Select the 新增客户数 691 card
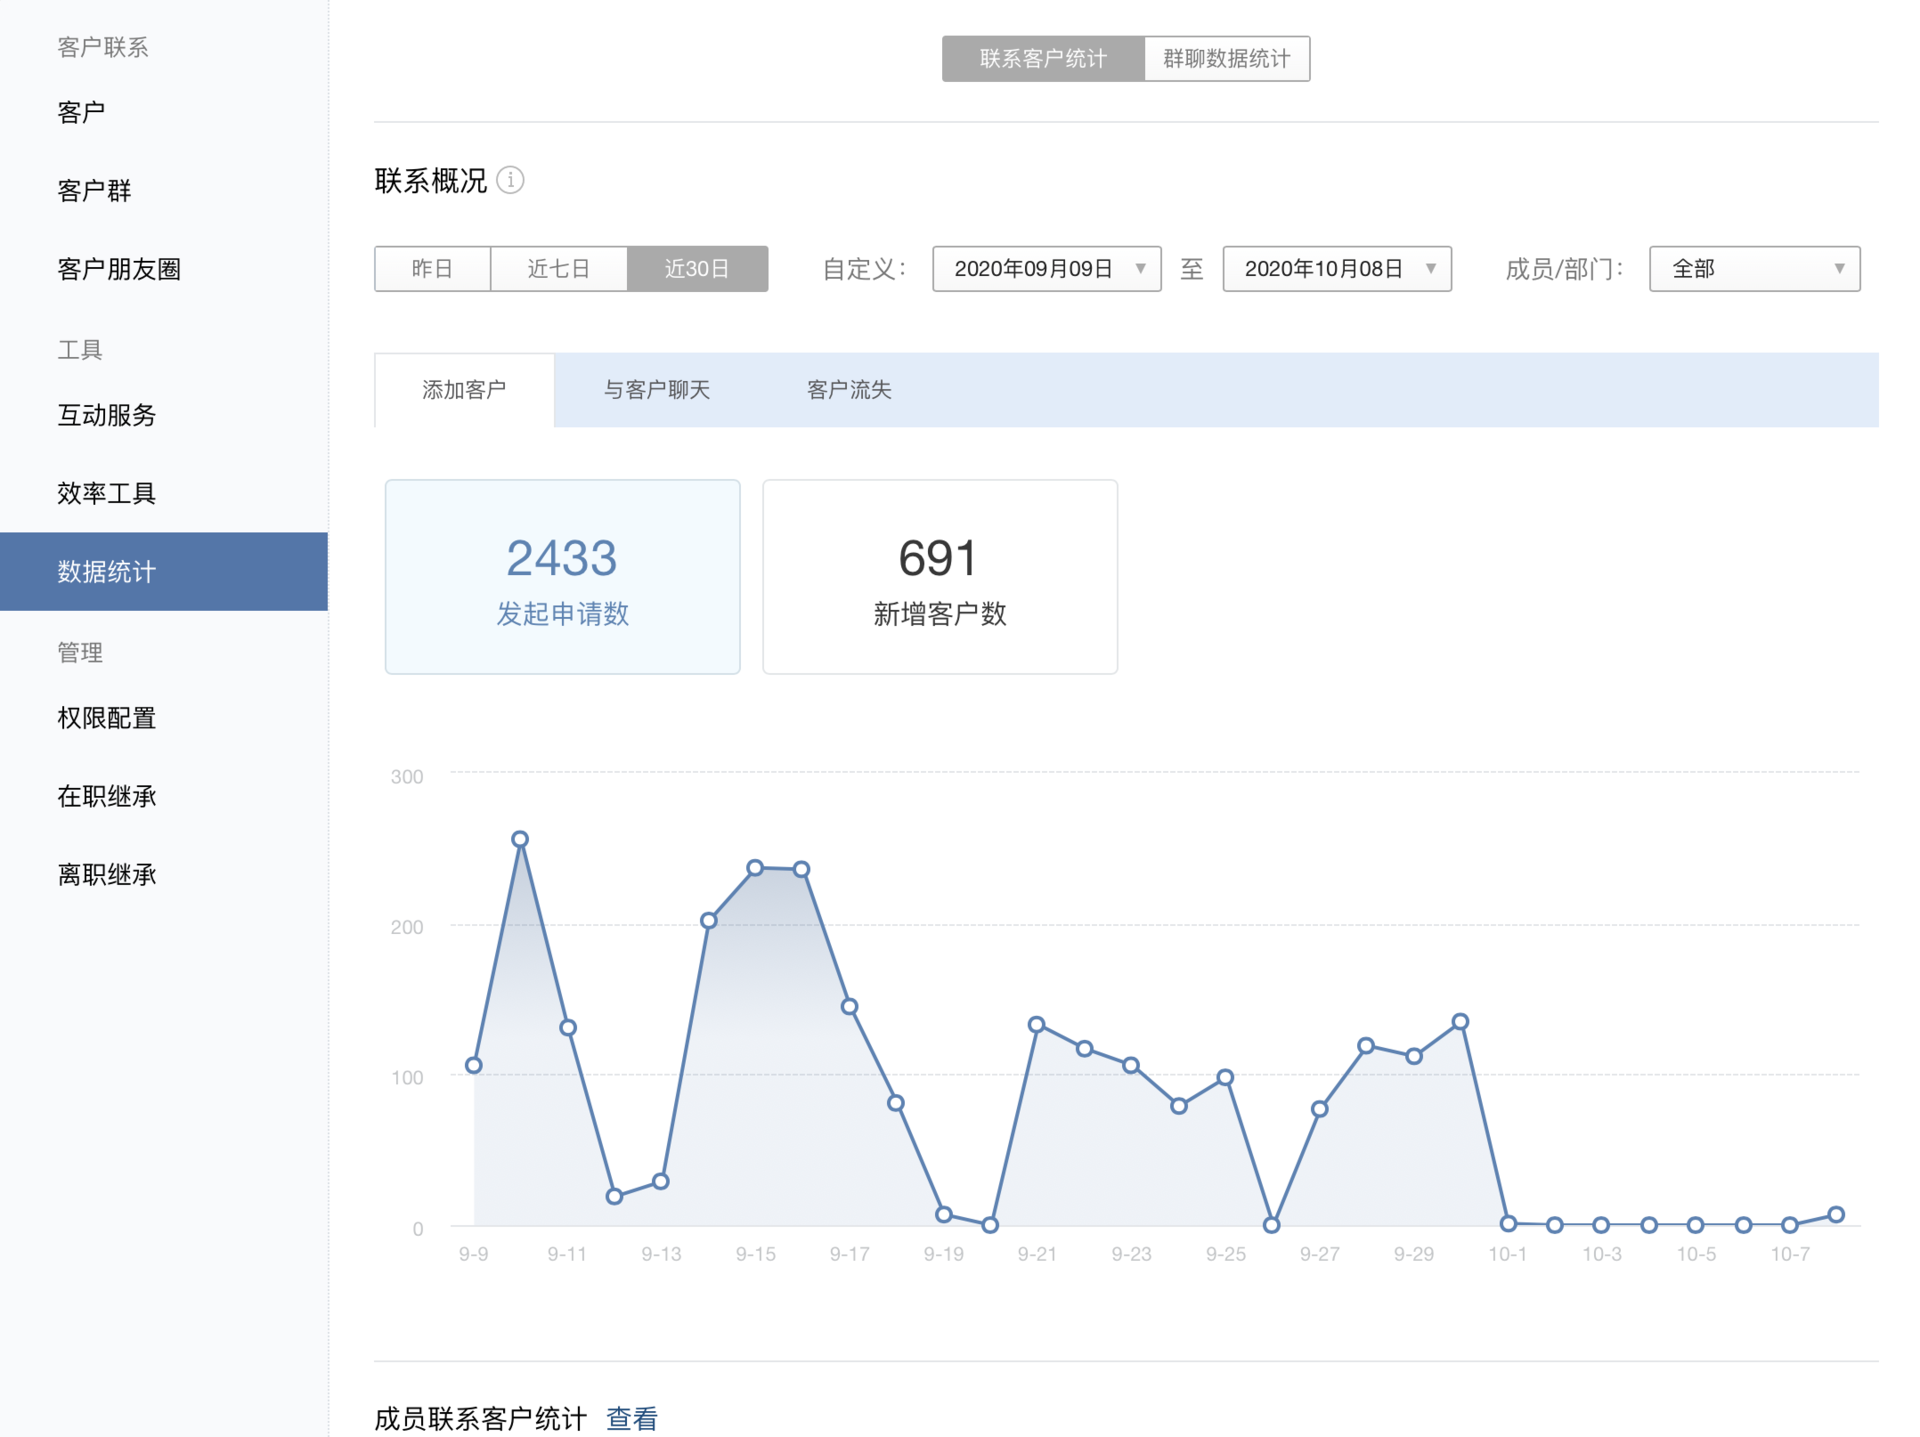 (x=939, y=577)
